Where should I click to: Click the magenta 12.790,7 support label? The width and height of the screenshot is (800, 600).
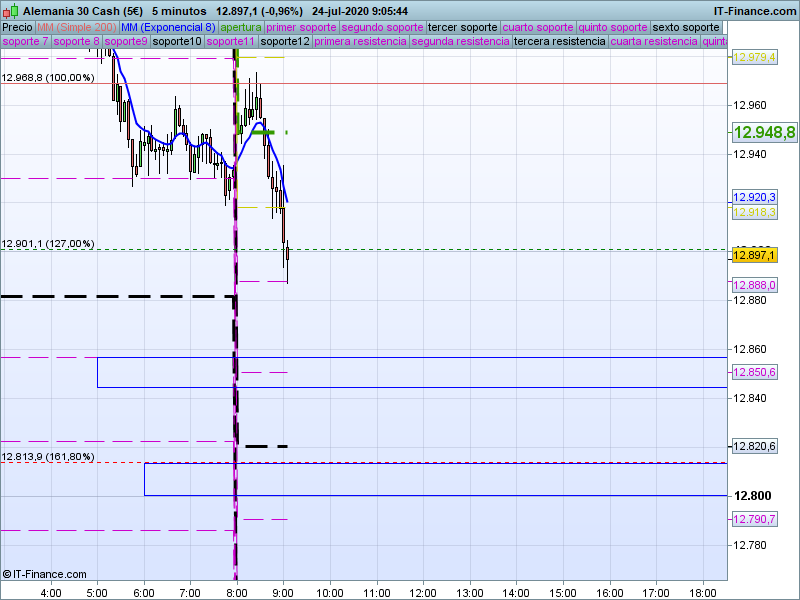pos(754,519)
